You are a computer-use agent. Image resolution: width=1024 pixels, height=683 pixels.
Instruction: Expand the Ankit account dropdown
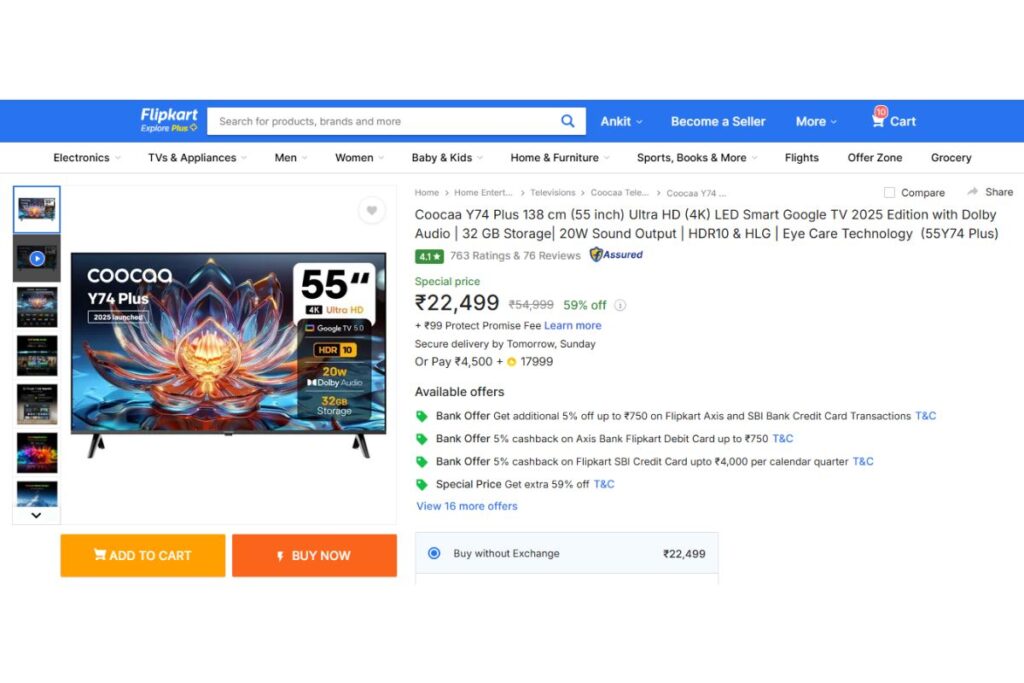(x=621, y=121)
